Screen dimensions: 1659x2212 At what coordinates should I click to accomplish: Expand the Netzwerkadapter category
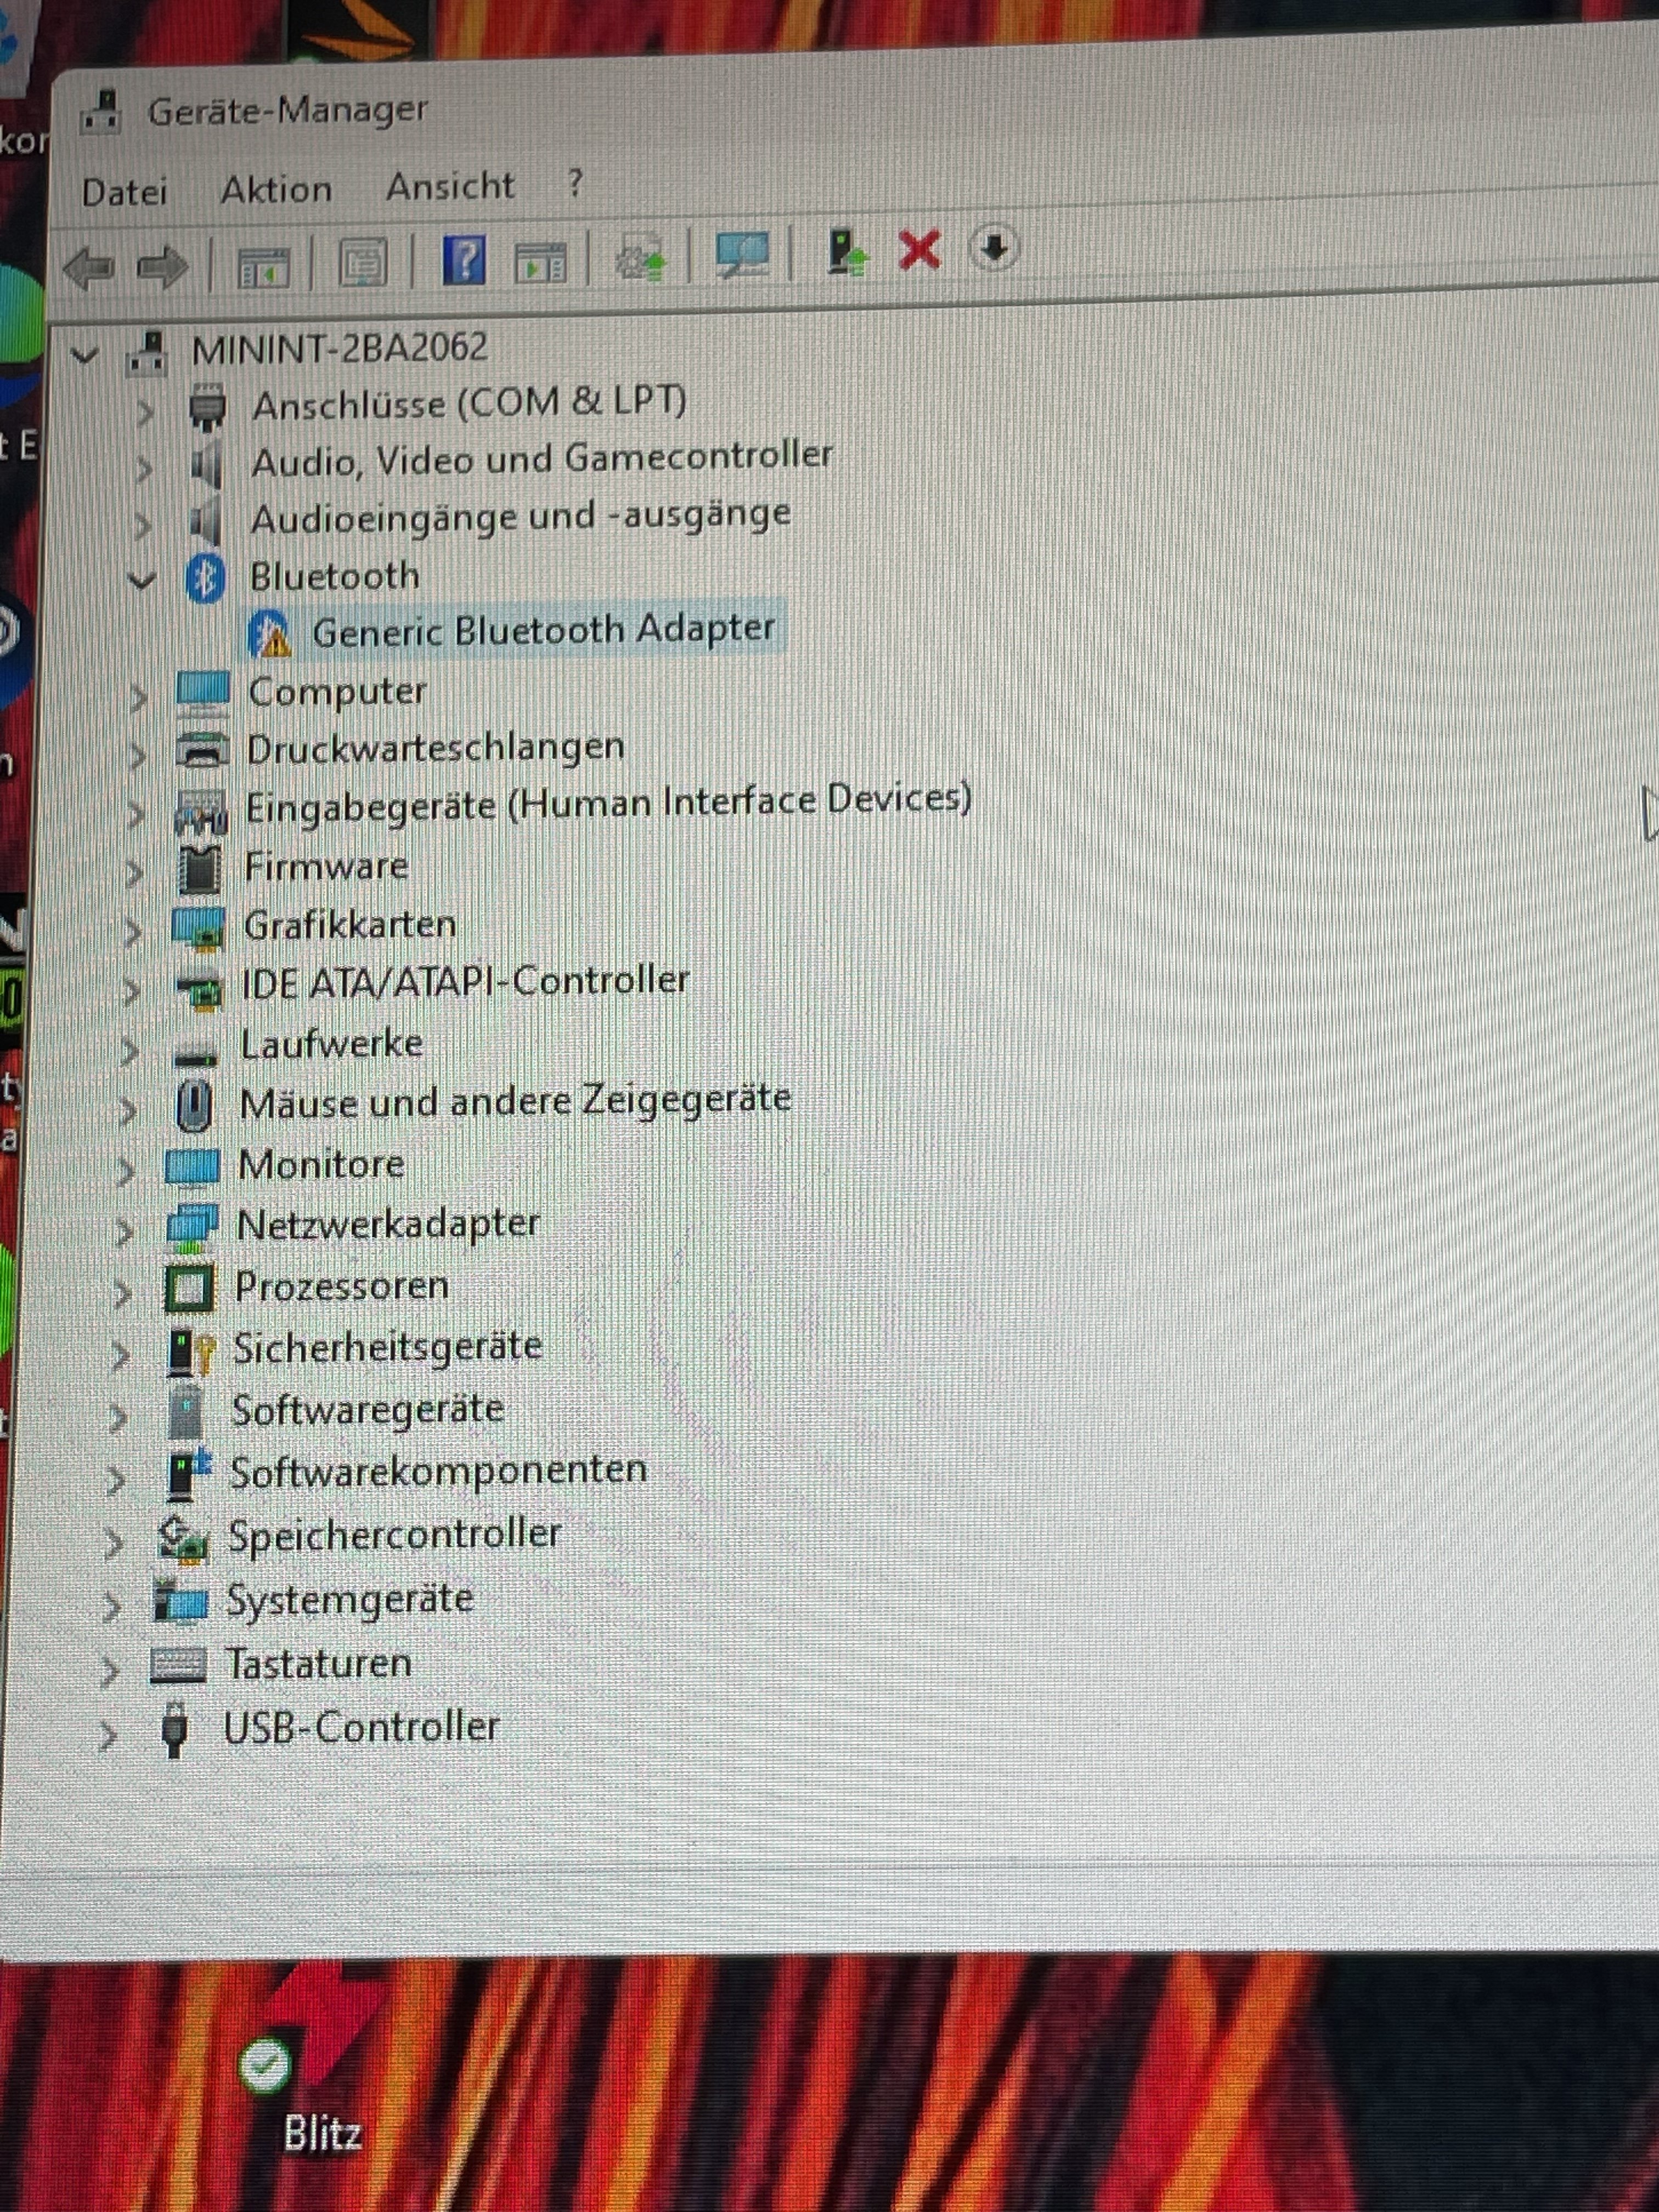point(124,1231)
